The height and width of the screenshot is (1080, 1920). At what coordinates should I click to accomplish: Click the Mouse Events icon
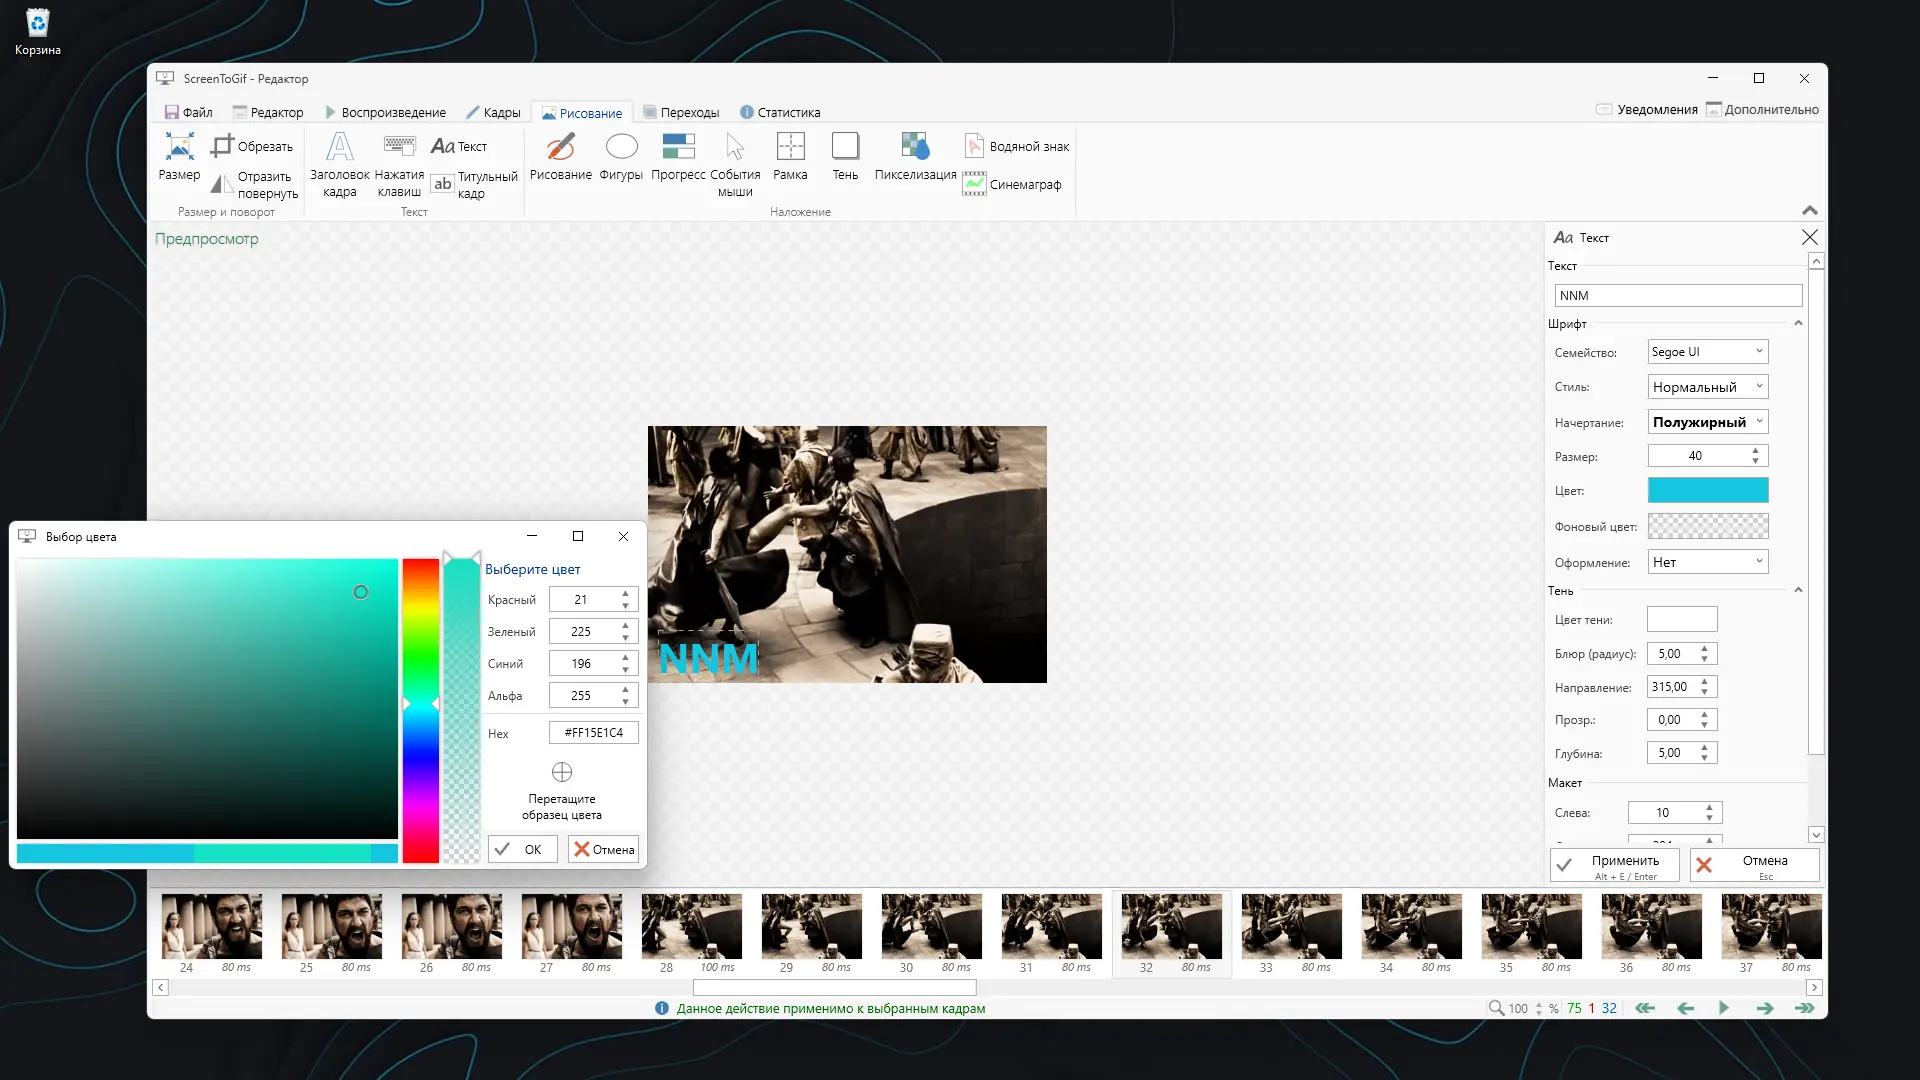click(735, 148)
